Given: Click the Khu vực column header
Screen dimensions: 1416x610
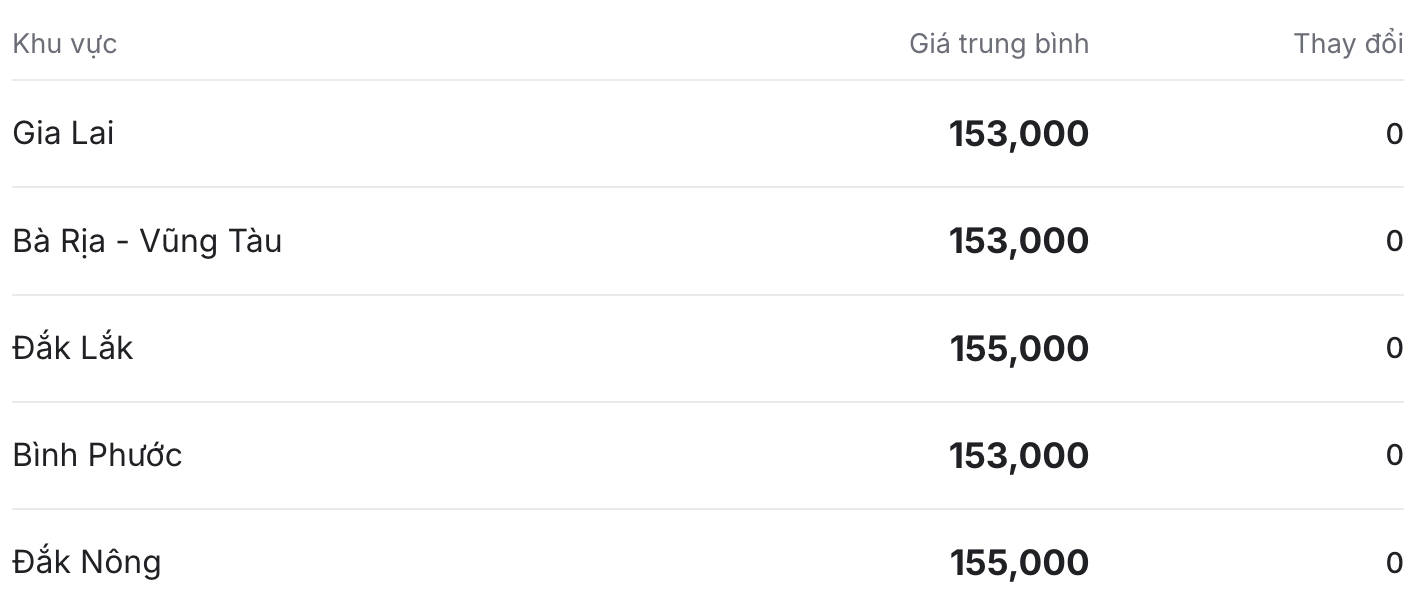Looking at the screenshot, I should 64,44.
